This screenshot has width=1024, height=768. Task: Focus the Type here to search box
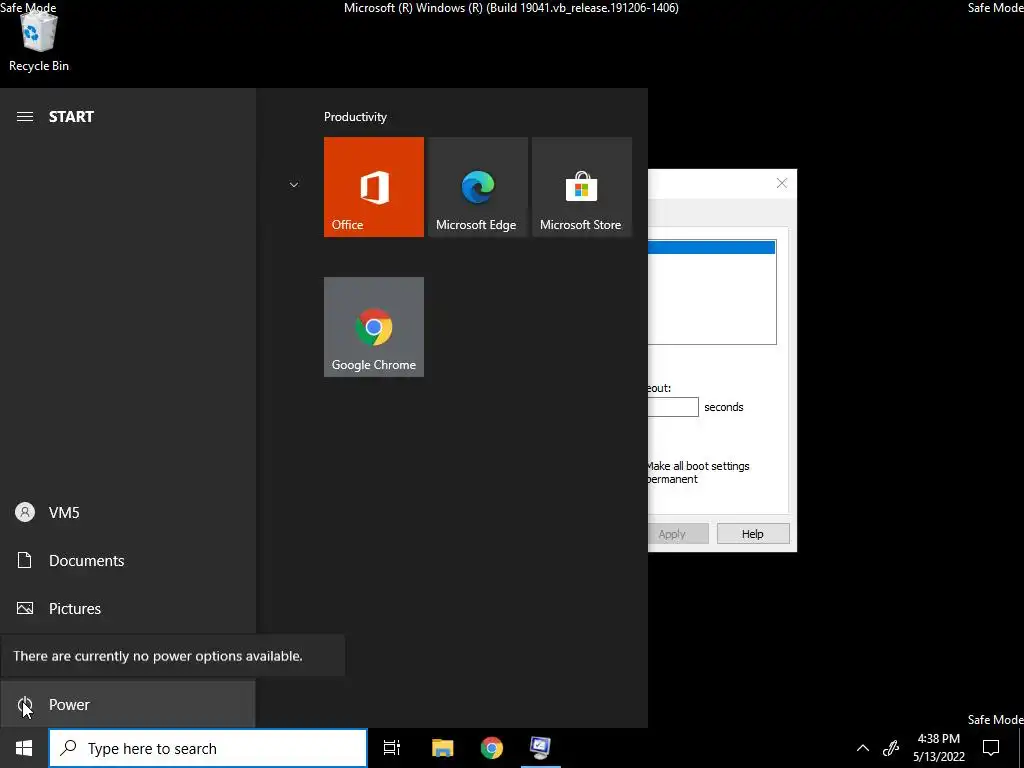208,748
